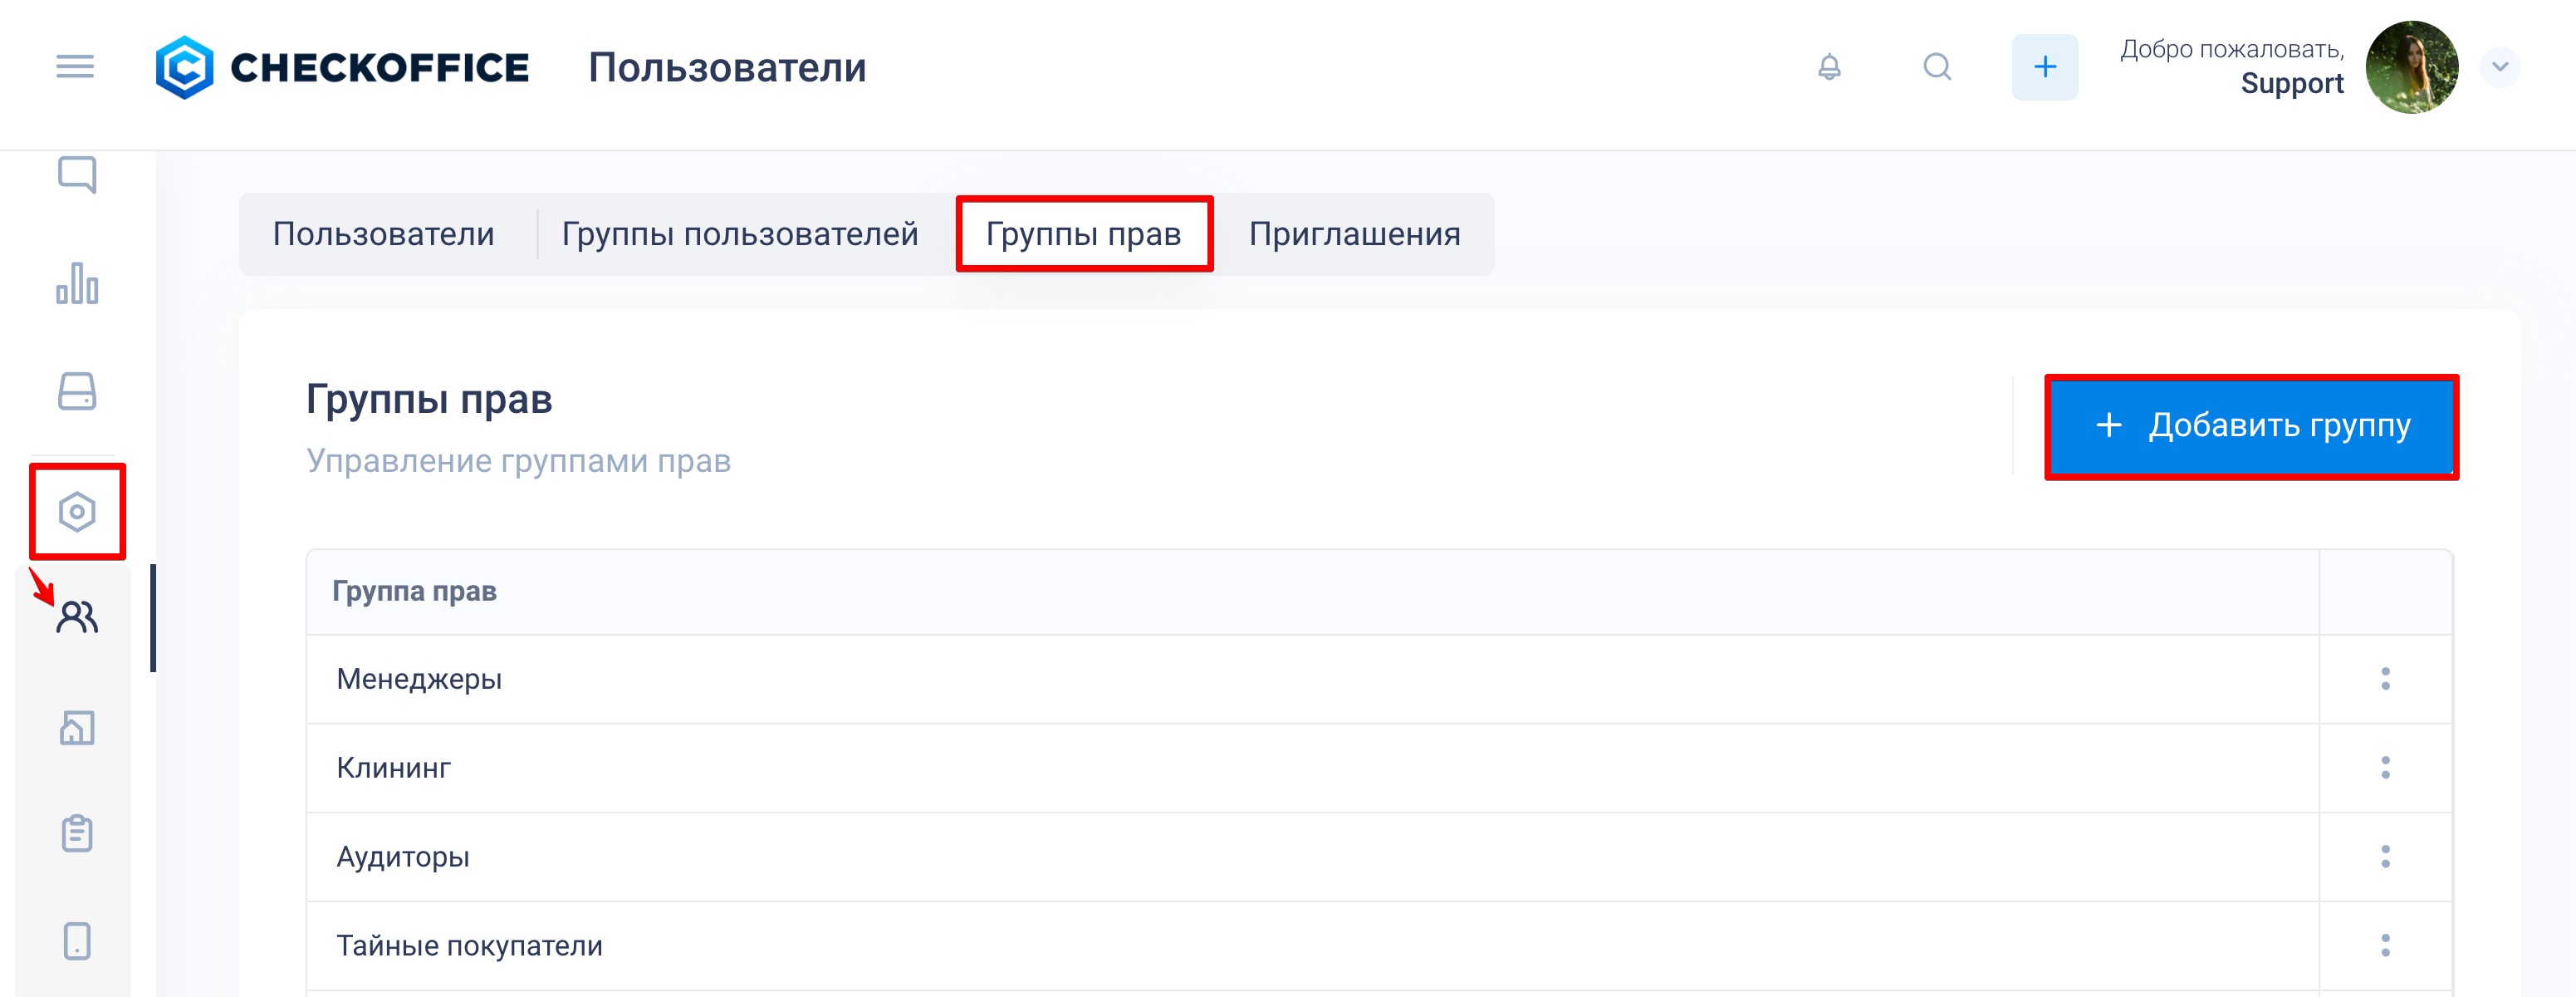Viewport: 2576px width, 997px height.
Task: Open the mobile device sidebar icon
Action: (77, 940)
